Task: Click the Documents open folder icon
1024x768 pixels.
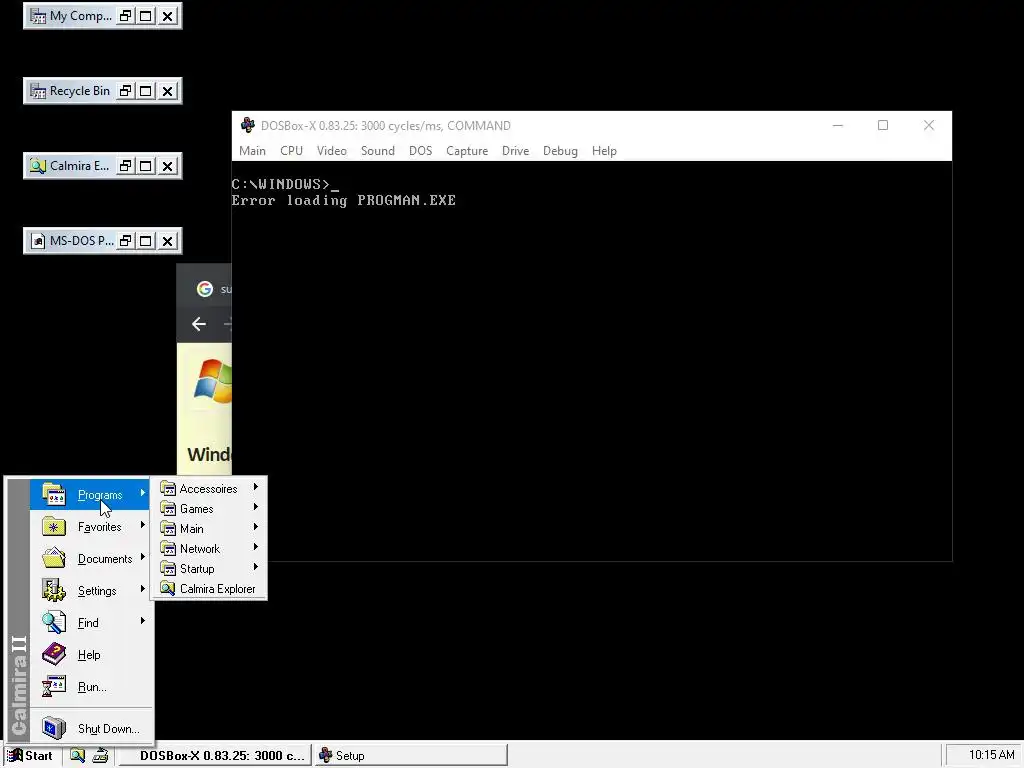Action: pyautogui.click(x=54, y=558)
